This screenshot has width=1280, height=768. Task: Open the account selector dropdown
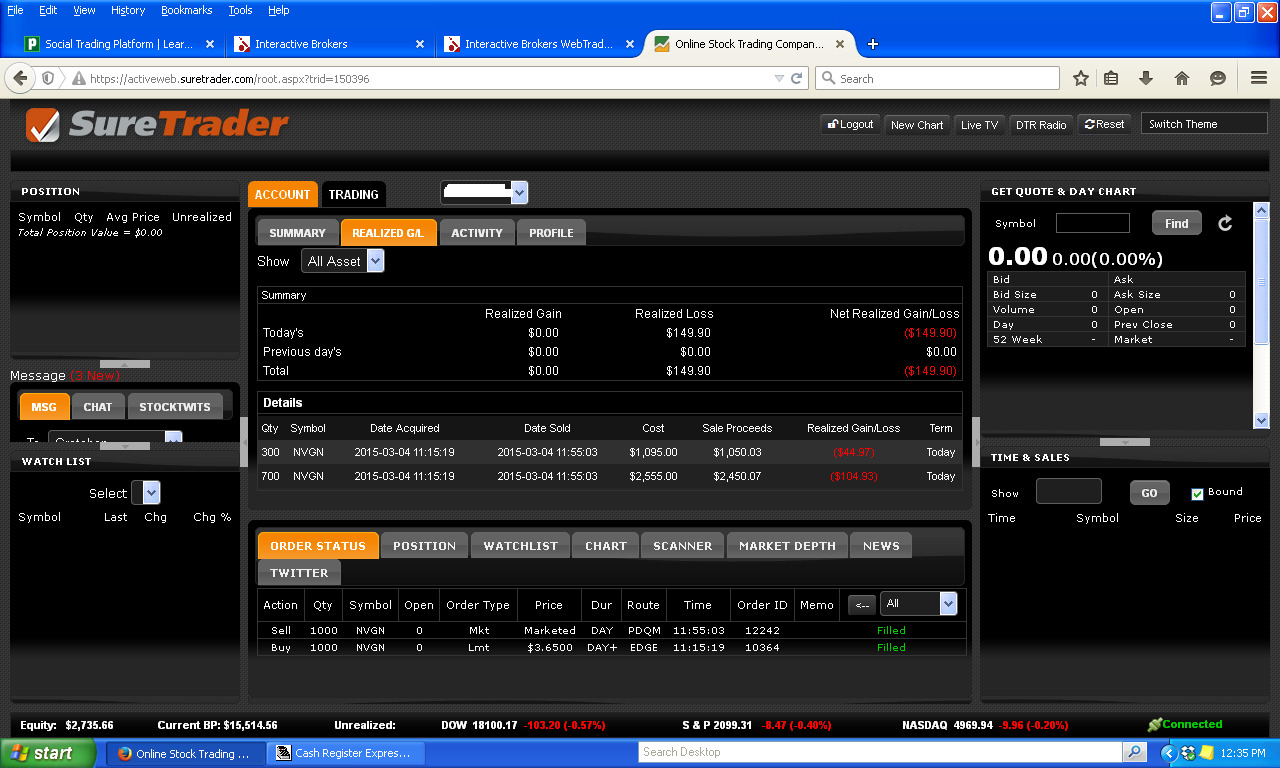point(519,193)
